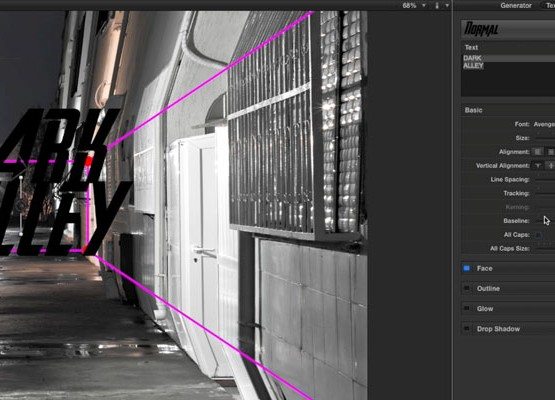Screen dimensions: 555x400
Task: Open the 68% viewer zoom dropdown
Action: pos(413,5)
